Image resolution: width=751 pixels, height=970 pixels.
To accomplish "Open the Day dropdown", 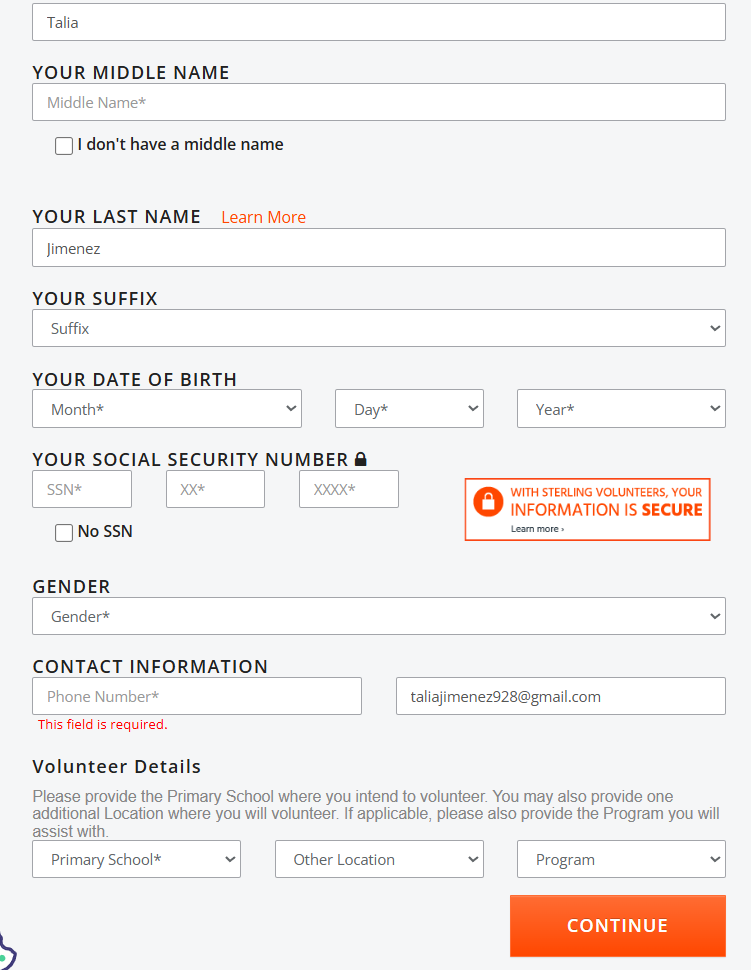I will [409, 409].
